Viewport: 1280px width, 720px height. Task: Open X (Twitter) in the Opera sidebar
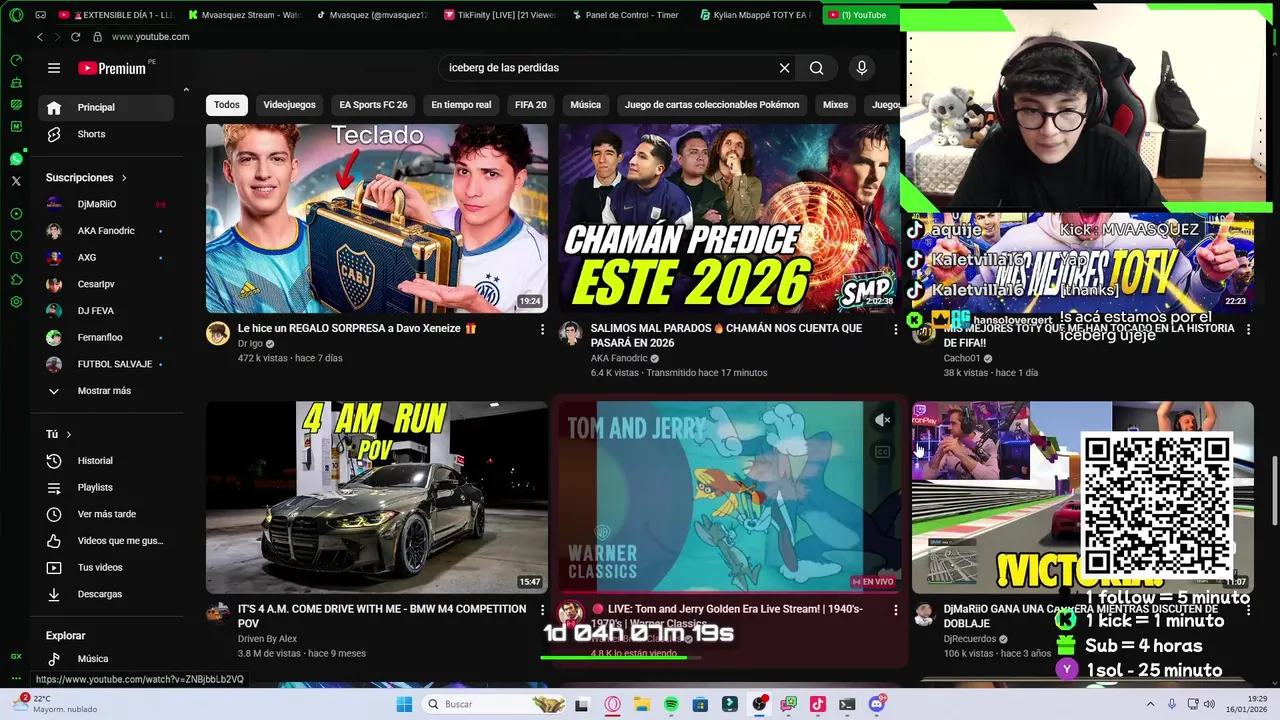(x=16, y=181)
